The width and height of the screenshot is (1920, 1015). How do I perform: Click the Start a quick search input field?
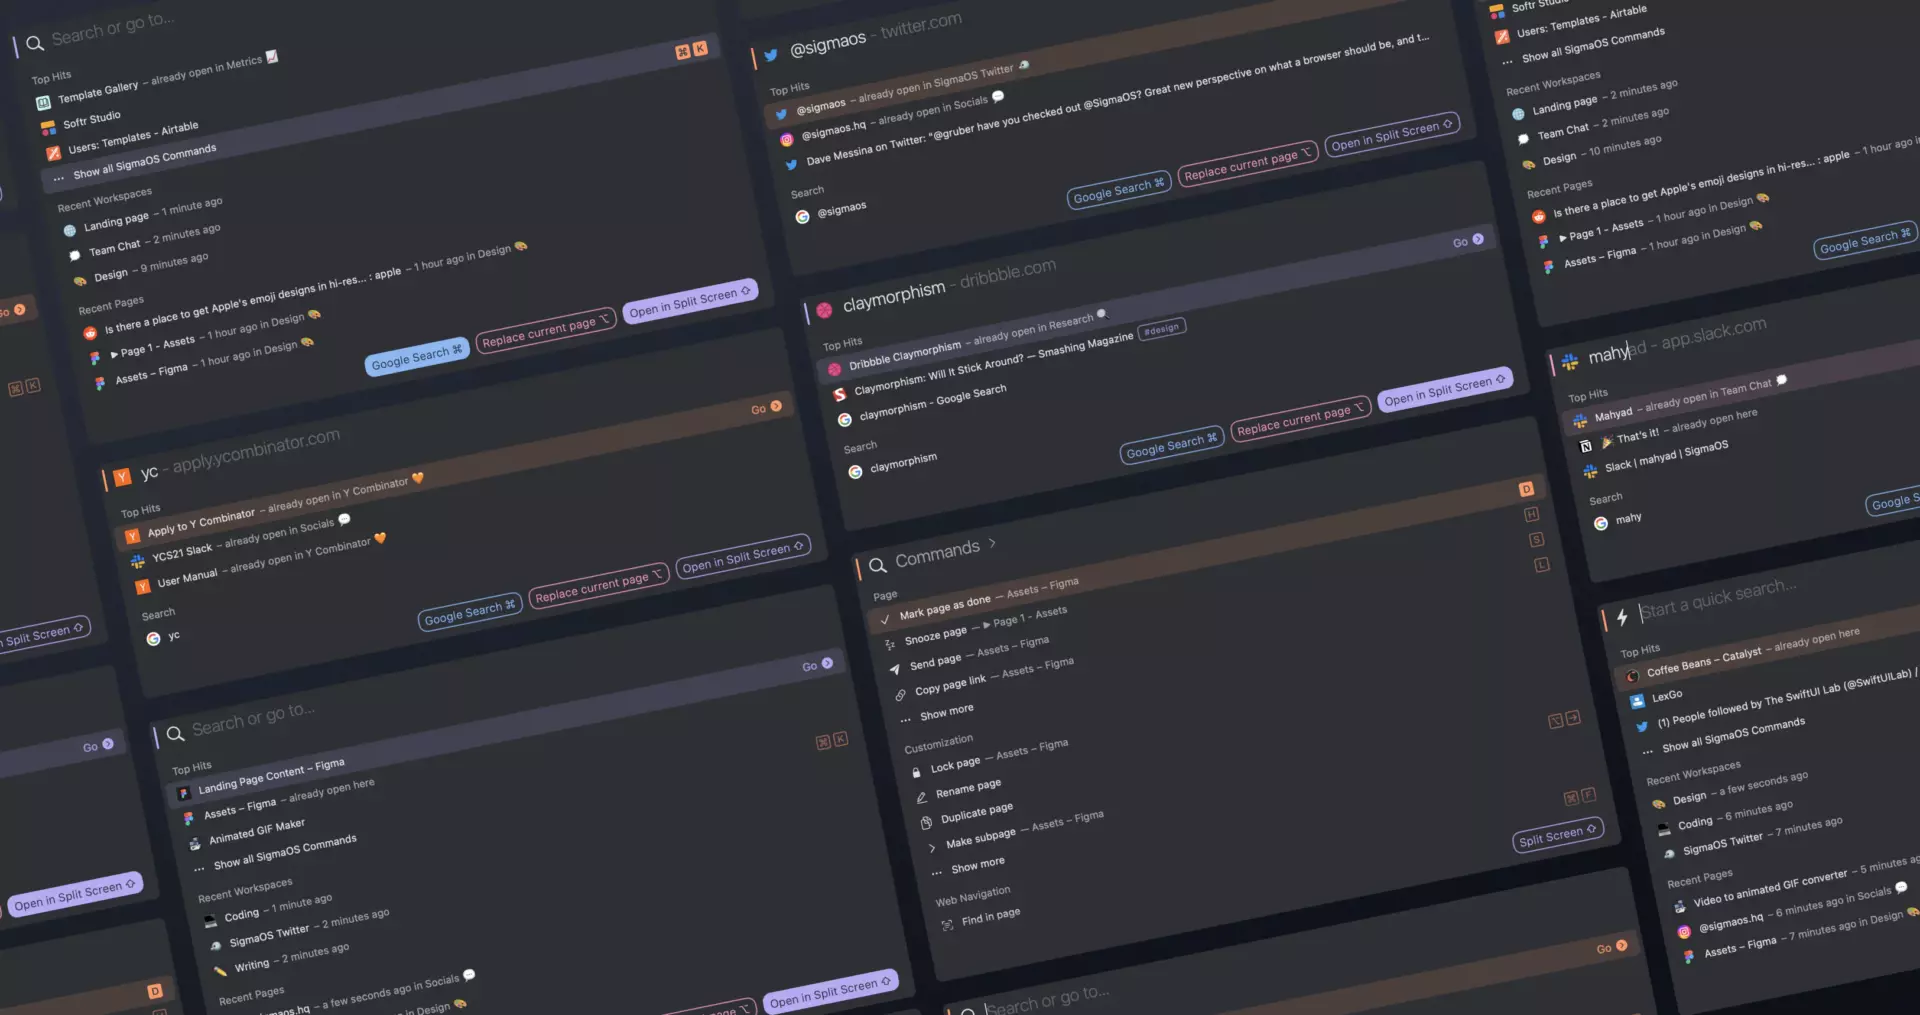tap(1717, 598)
